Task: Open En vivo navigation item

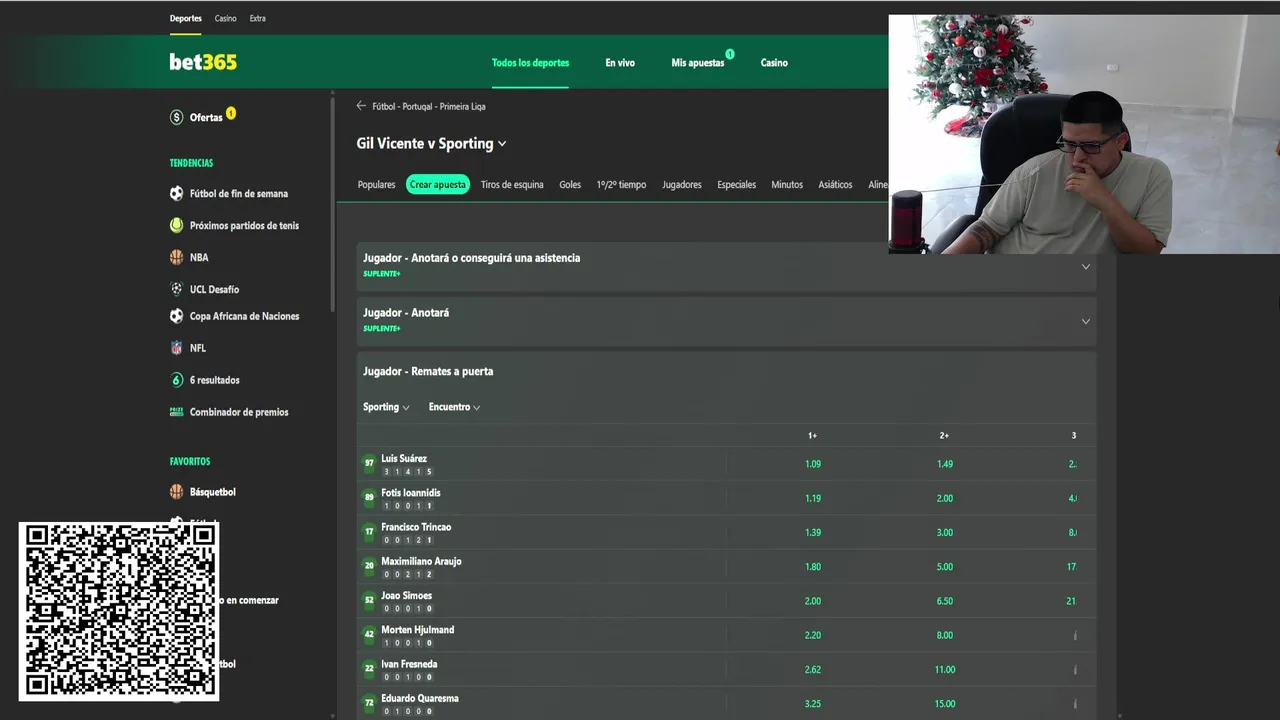Action: tap(620, 63)
